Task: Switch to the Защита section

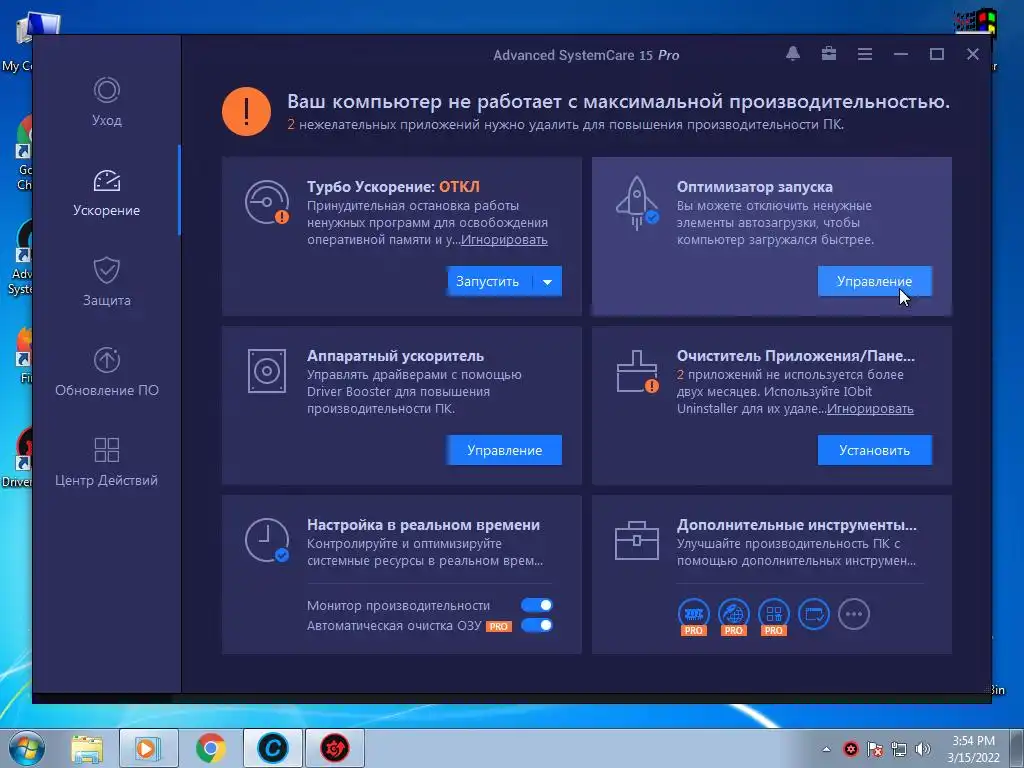Action: [106, 281]
